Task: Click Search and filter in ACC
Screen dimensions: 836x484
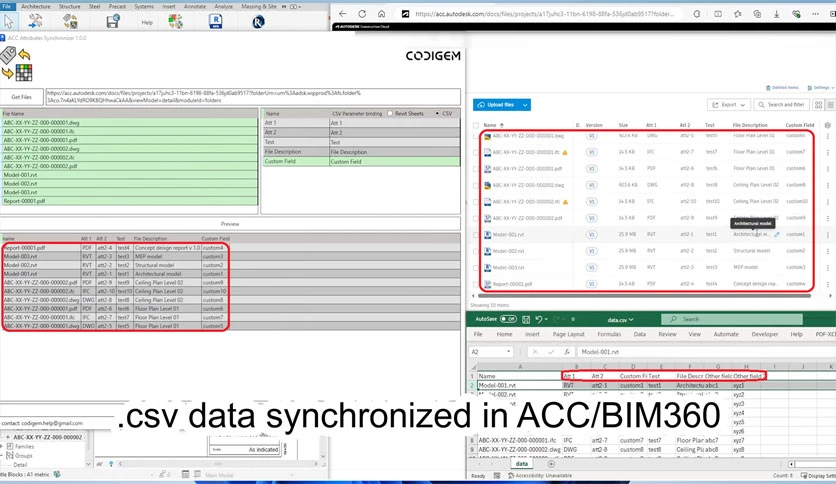Action: pos(781,104)
